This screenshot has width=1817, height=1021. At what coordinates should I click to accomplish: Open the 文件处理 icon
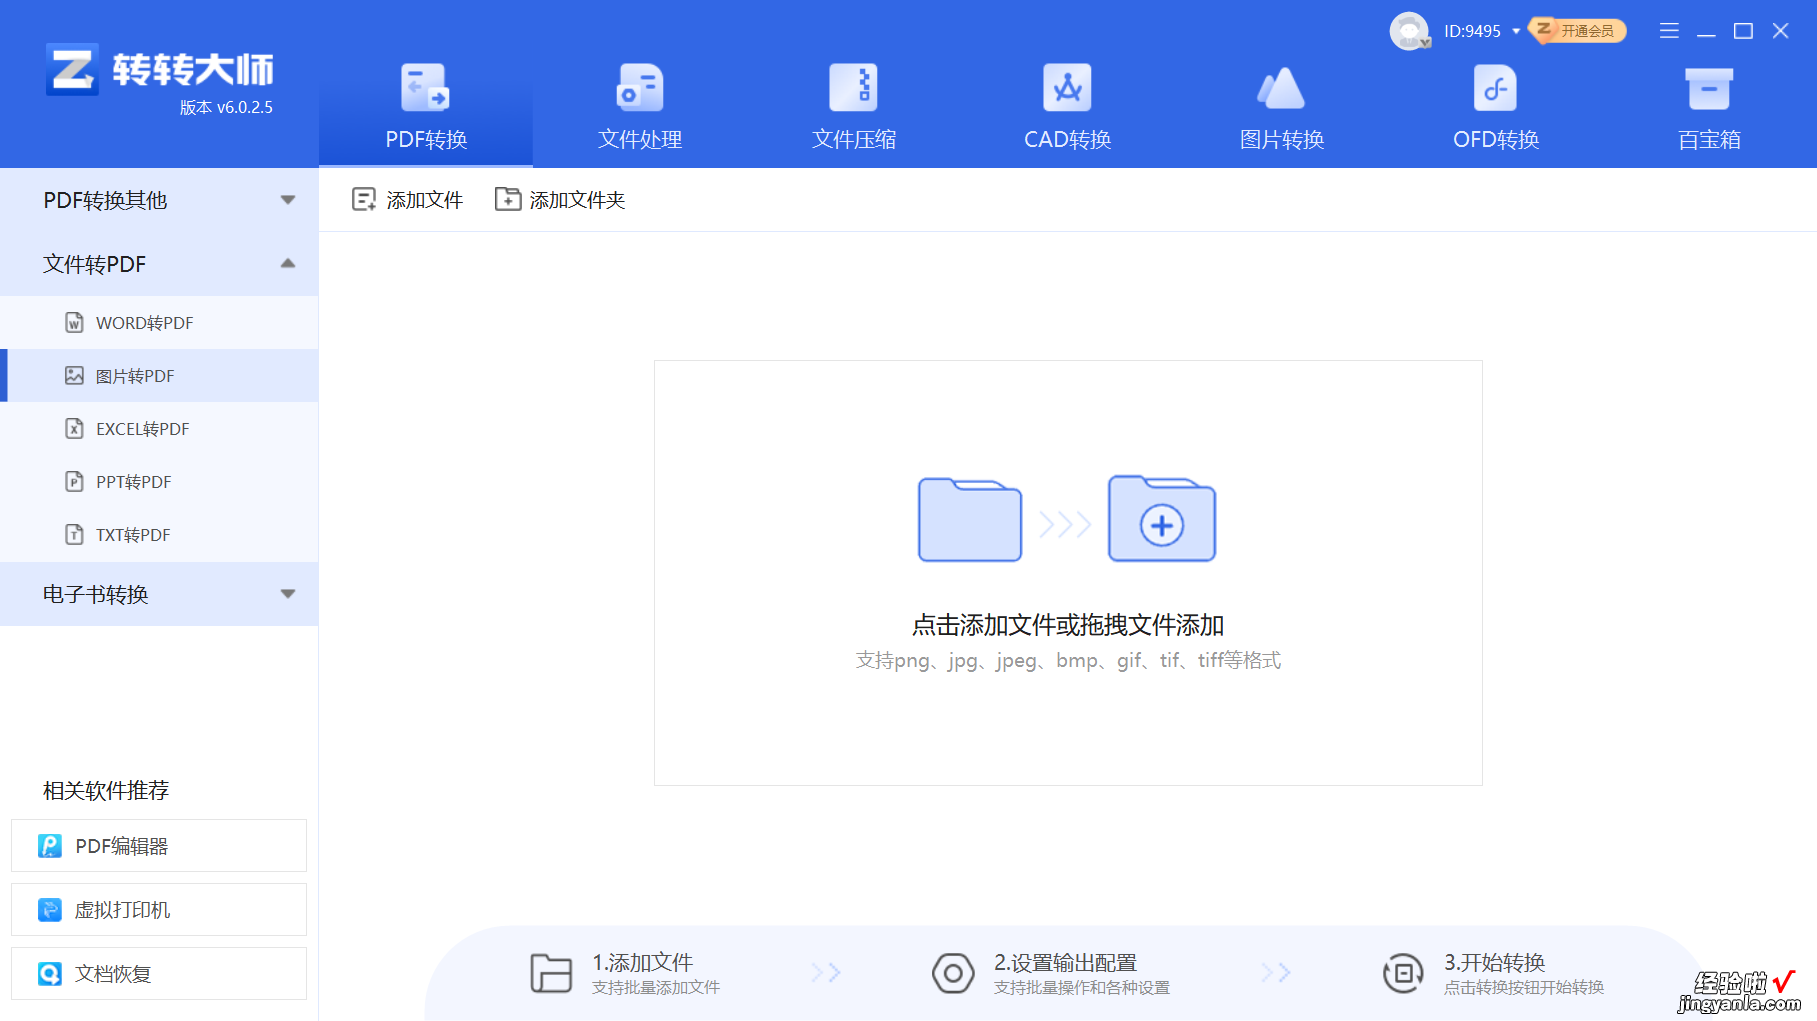(x=640, y=87)
